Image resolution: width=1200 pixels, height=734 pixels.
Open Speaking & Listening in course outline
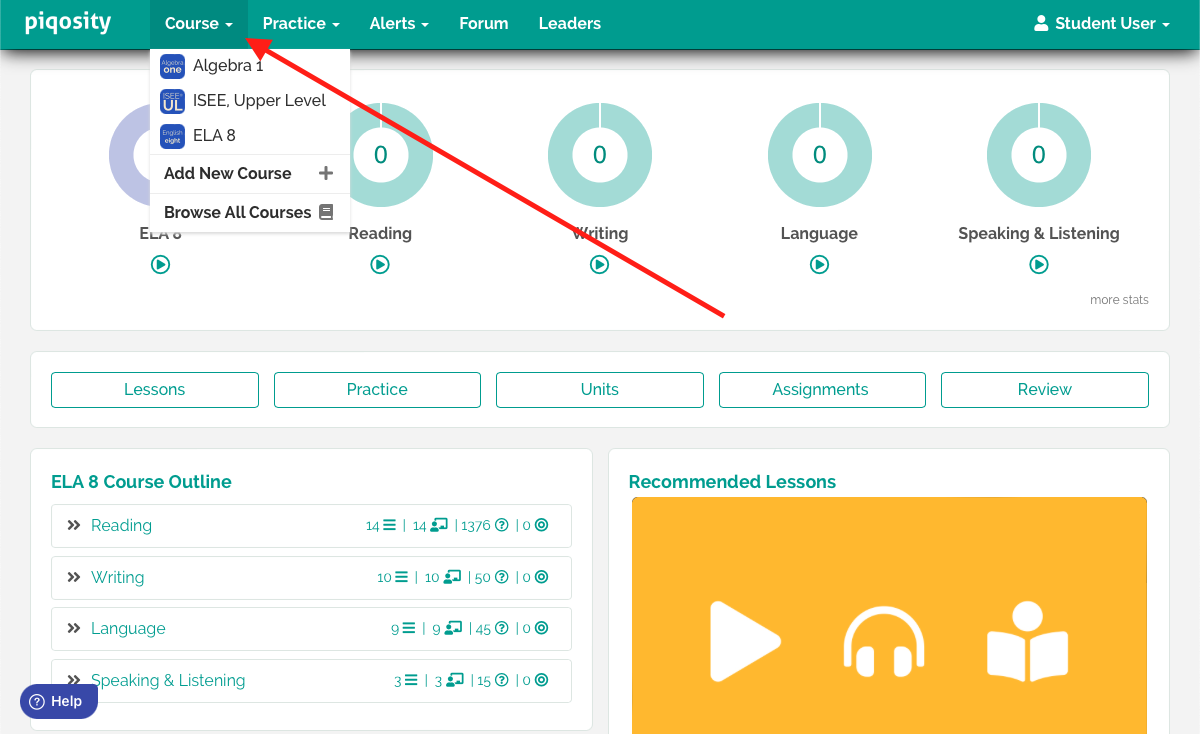pyautogui.click(x=168, y=680)
